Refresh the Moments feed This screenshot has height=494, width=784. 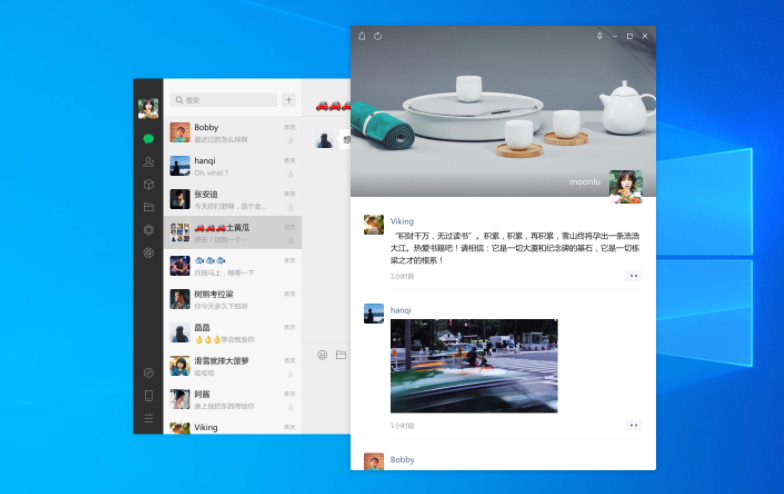coord(378,36)
